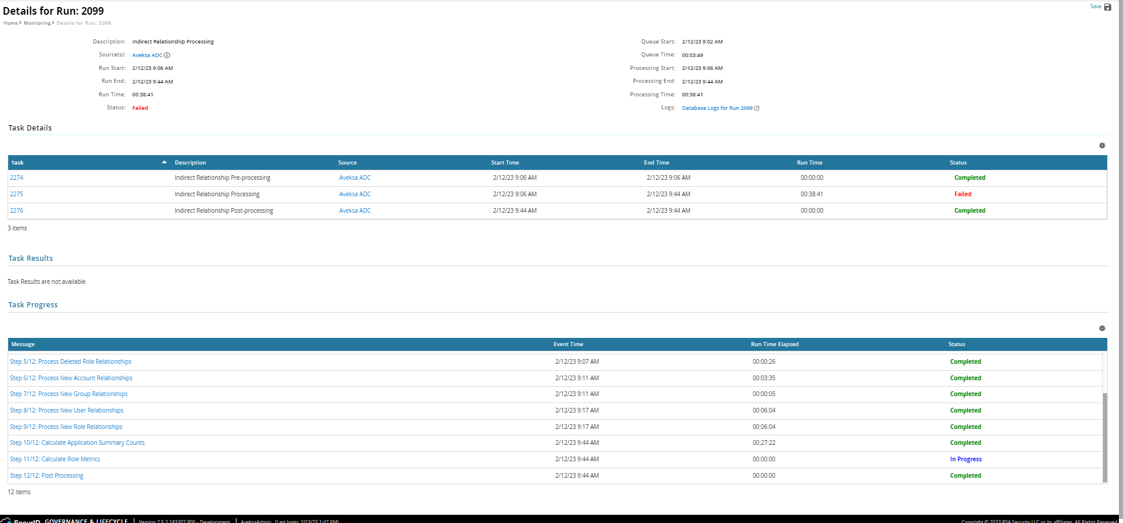Open Step 11/12: Calculate Role Metrics
Image resolution: width=1123 pixels, height=523 pixels.
click(x=55, y=459)
